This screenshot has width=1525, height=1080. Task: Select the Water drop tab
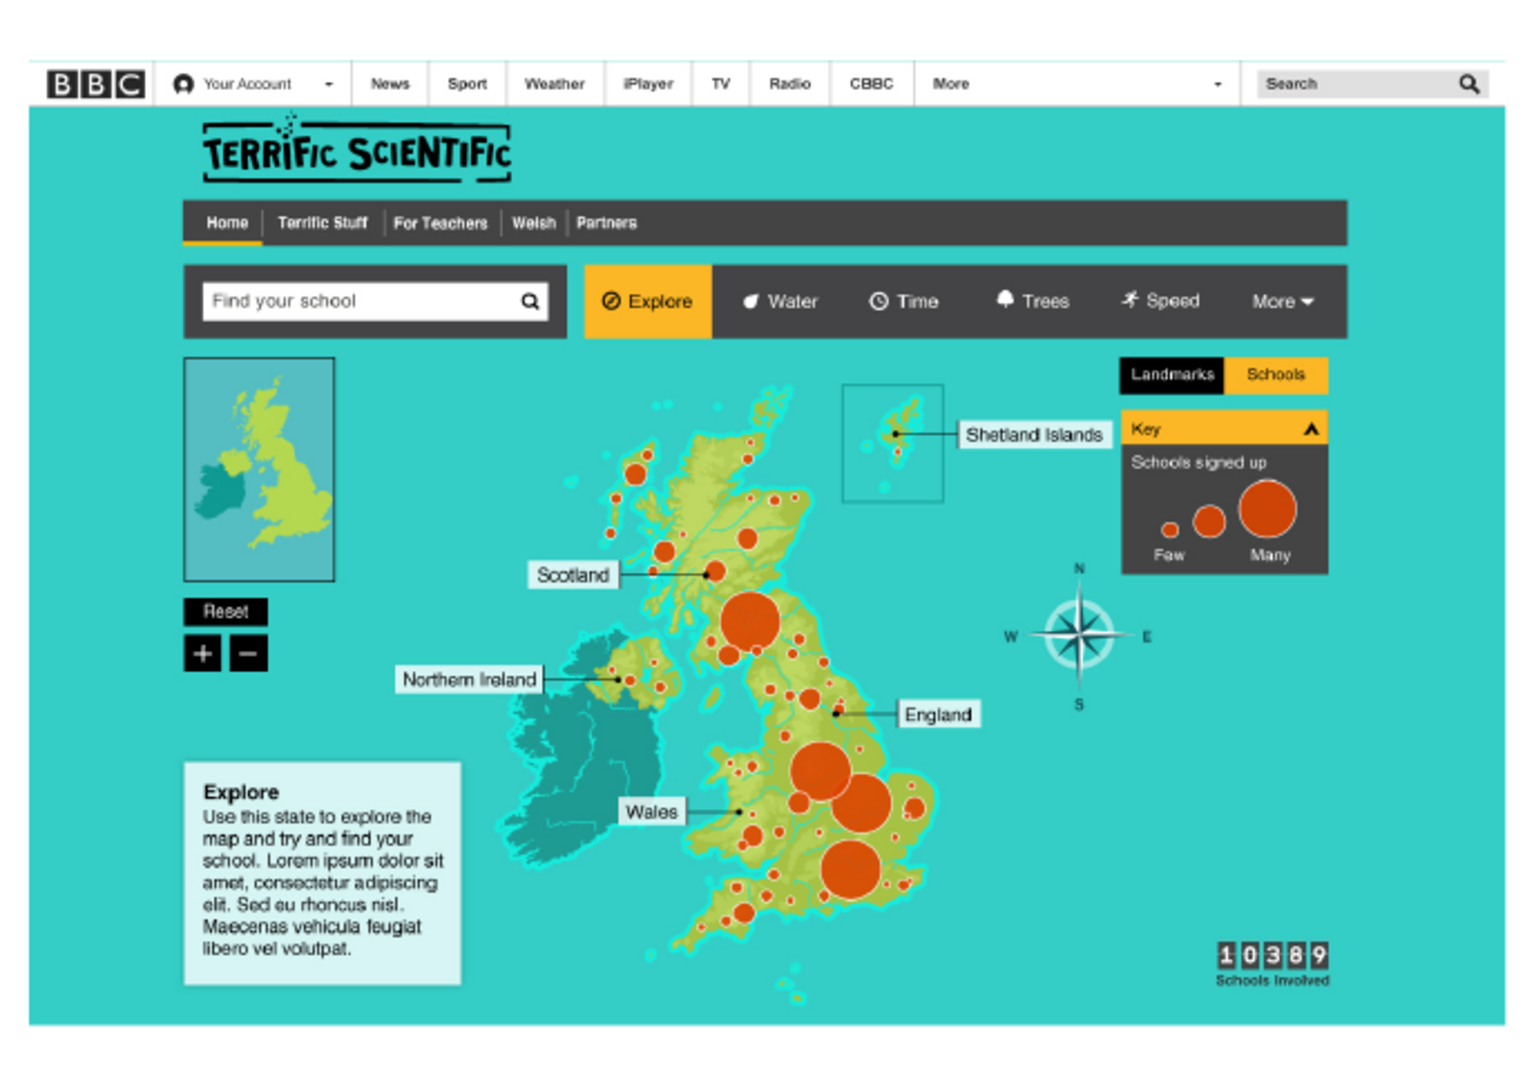(780, 301)
